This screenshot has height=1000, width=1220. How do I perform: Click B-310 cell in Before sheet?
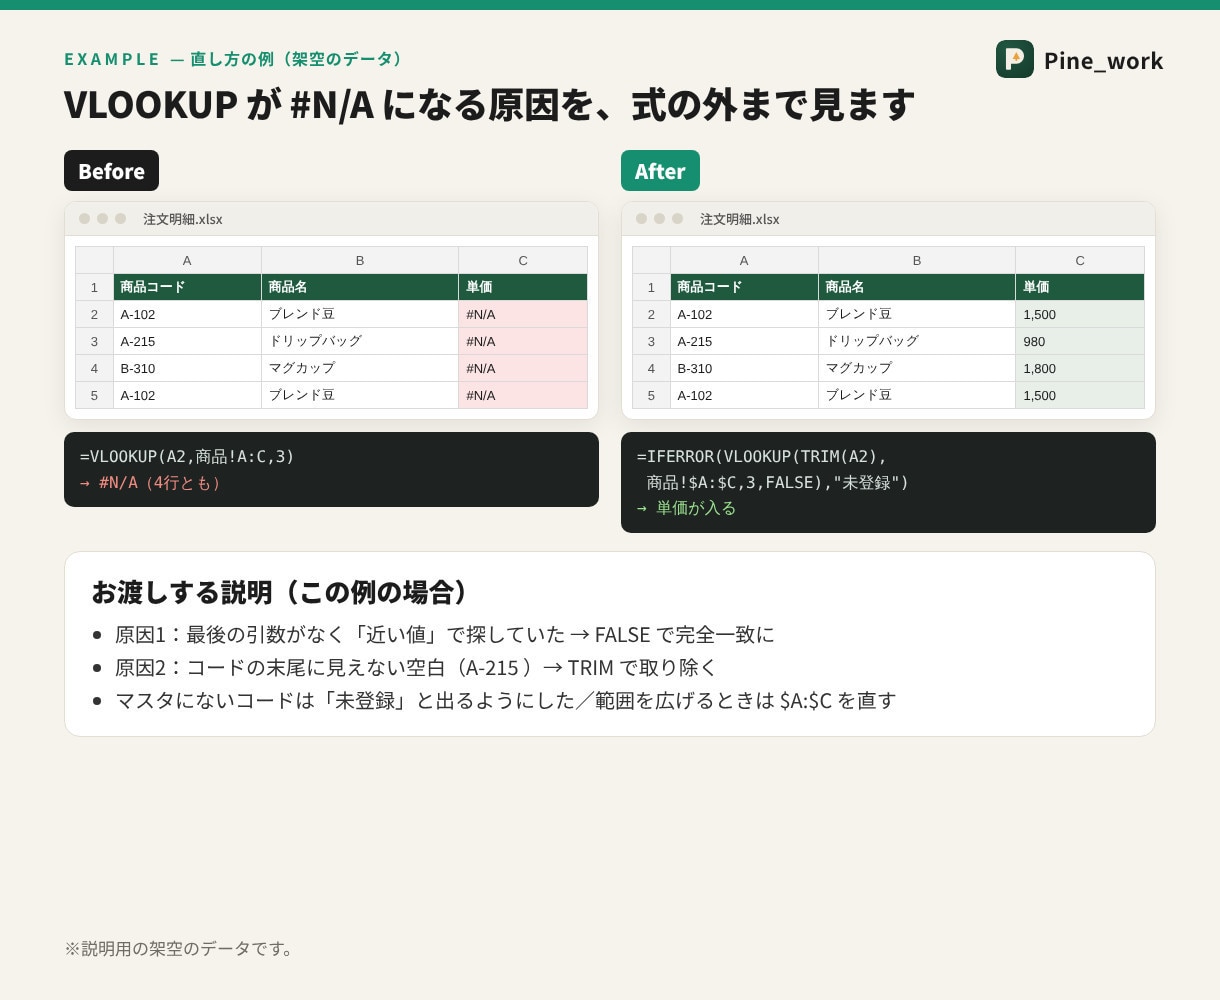click(x=187, y=368)
